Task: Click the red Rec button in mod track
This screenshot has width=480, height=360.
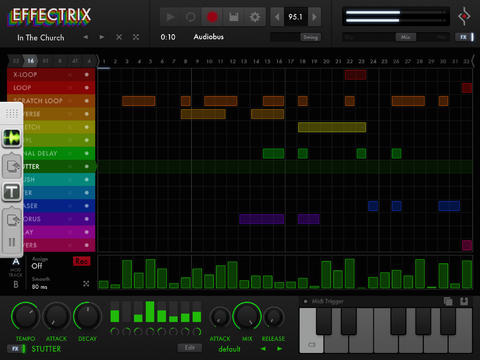Action: (81, 261)
